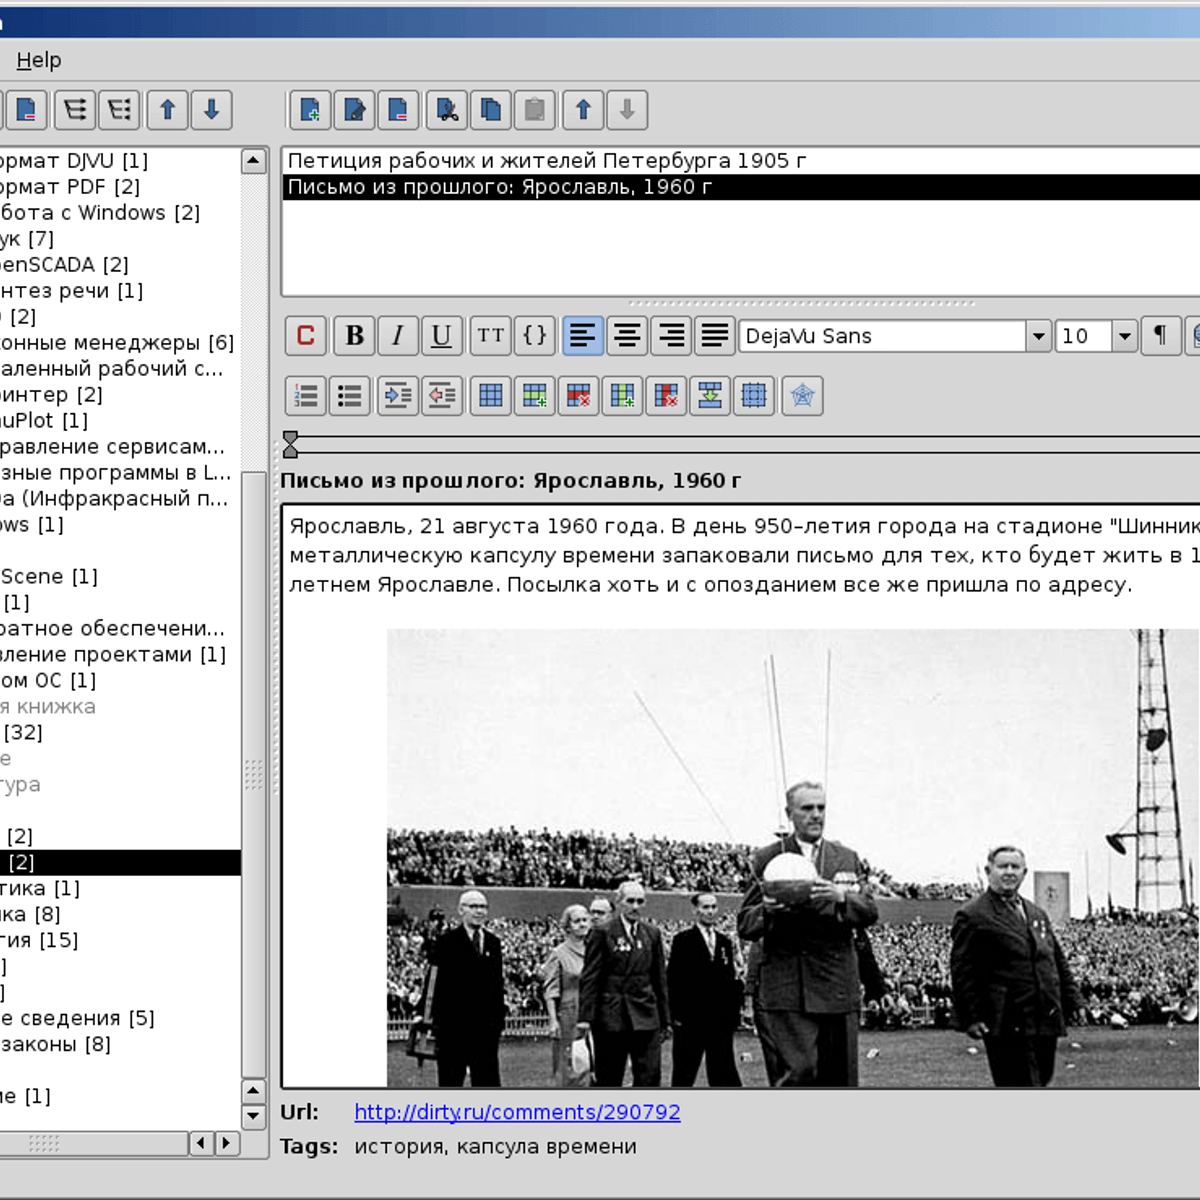Select note 'Петиция рабочих и жителей Петербурга 1905 г'

547,161
